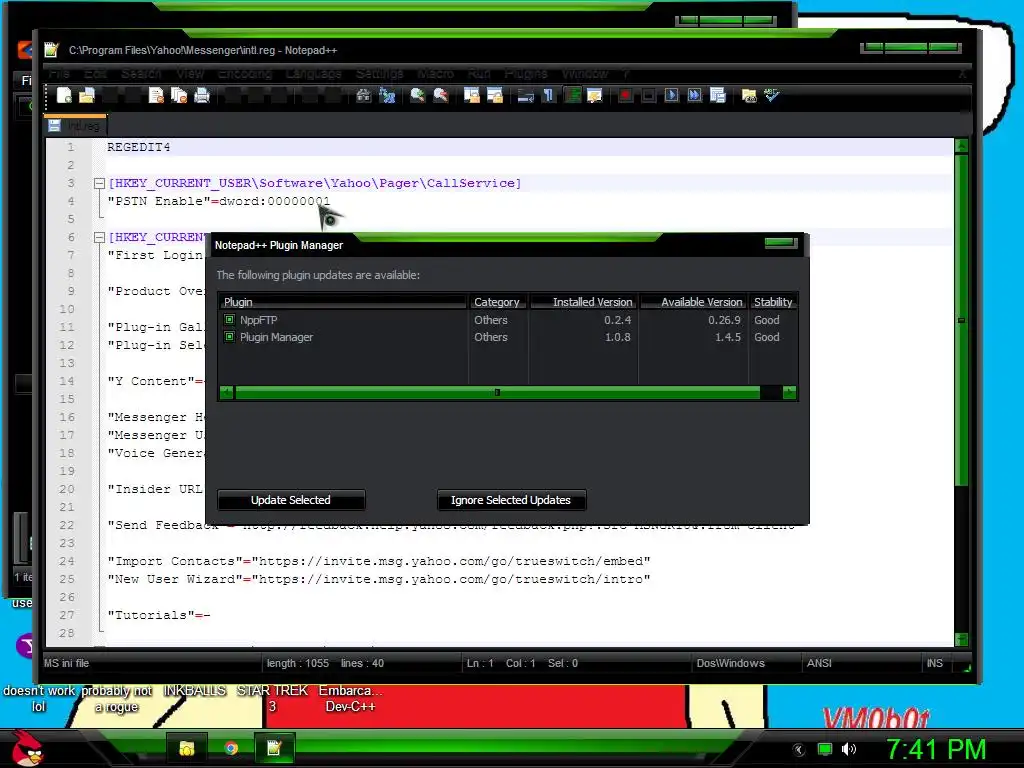Click plugin list scrollbar left arrow
The image size is (1024, 768).
coord(227,392)
